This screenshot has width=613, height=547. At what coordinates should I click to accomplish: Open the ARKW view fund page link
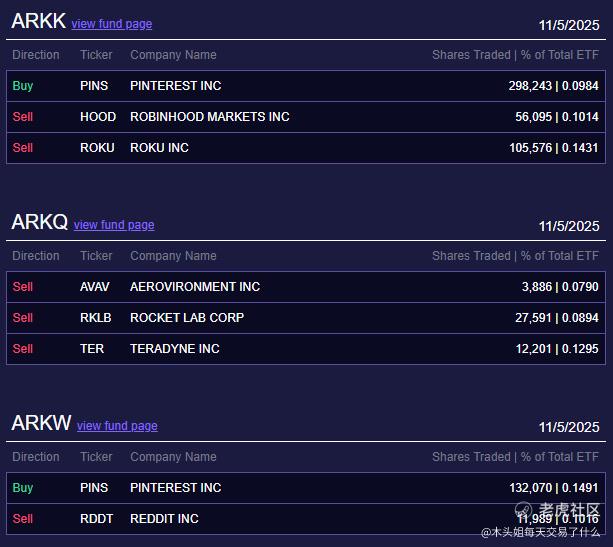point(117,426)
